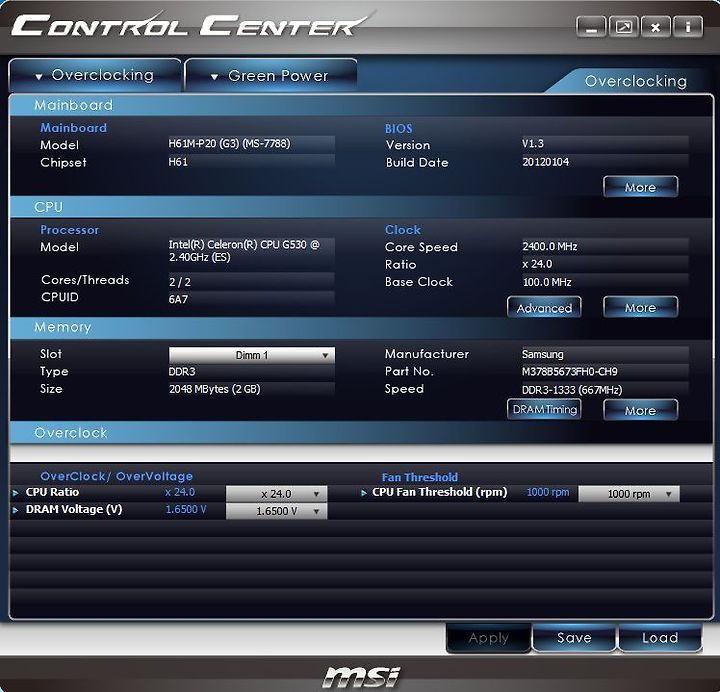Click the chipset value H61
Image resolution: width=720 pixels, height=692 pixels.
178,162
